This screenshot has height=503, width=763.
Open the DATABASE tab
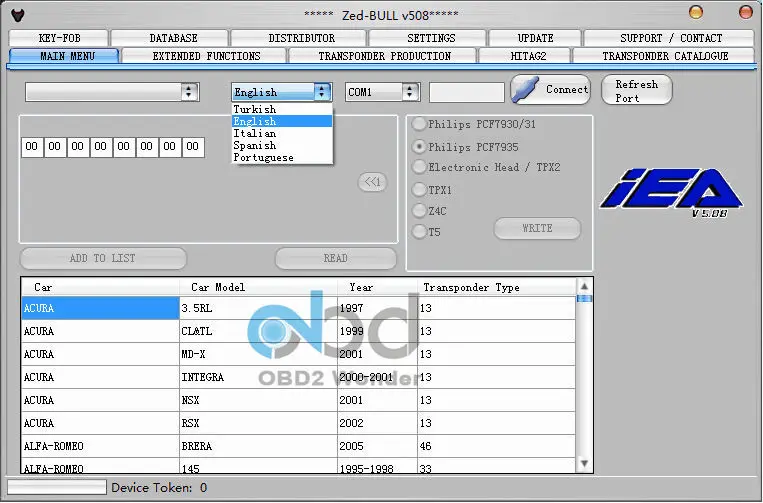[x=169, y=38]
